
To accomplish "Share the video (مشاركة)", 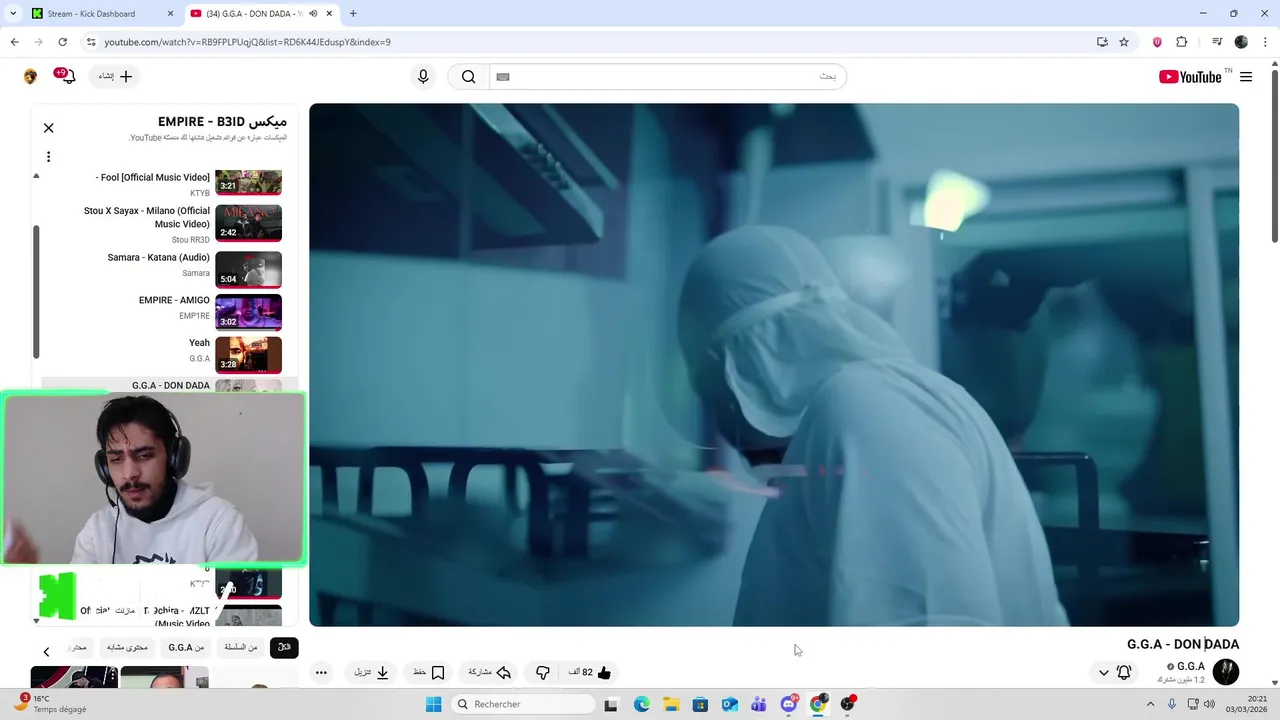I will click(x=490, y=673).
